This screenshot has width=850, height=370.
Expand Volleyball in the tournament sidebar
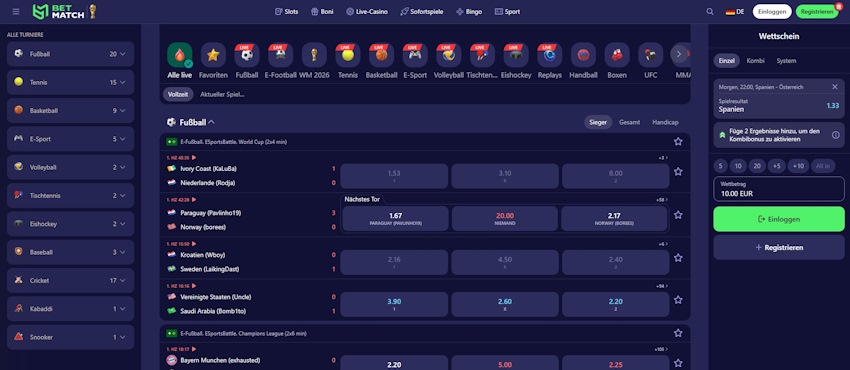tap(70, 167)
